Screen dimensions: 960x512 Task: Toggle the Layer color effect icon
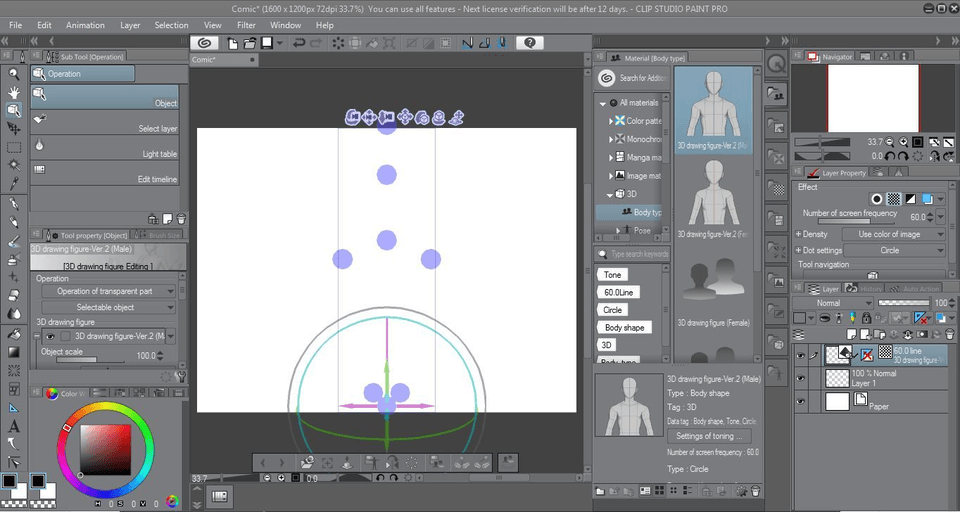[x=927, y=199]
